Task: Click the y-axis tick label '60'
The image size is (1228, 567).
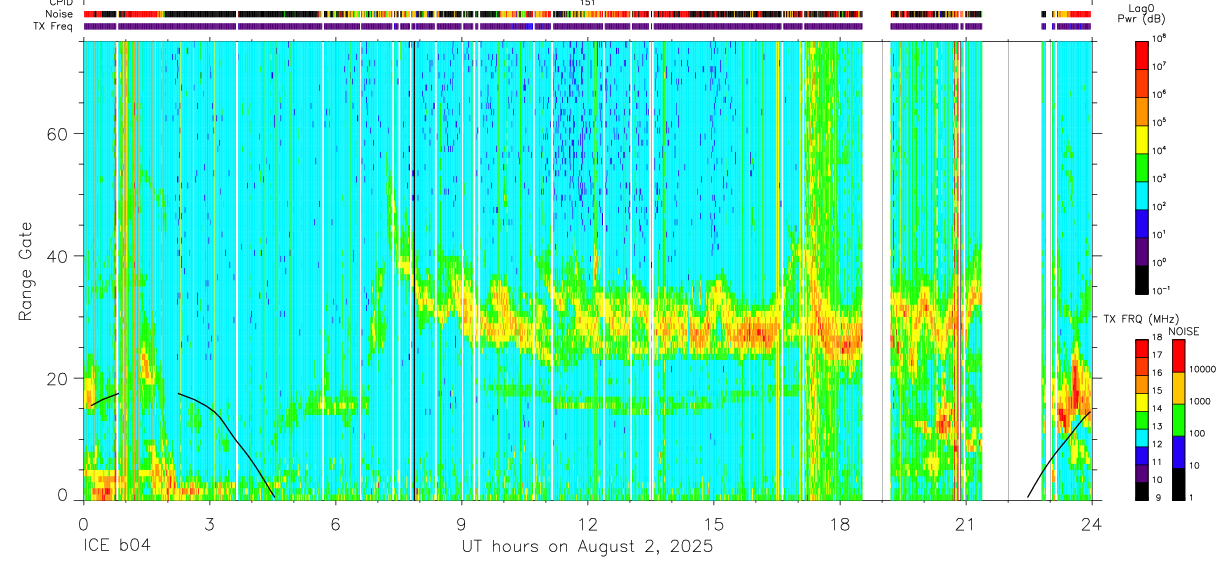Action: pos(56,134)
